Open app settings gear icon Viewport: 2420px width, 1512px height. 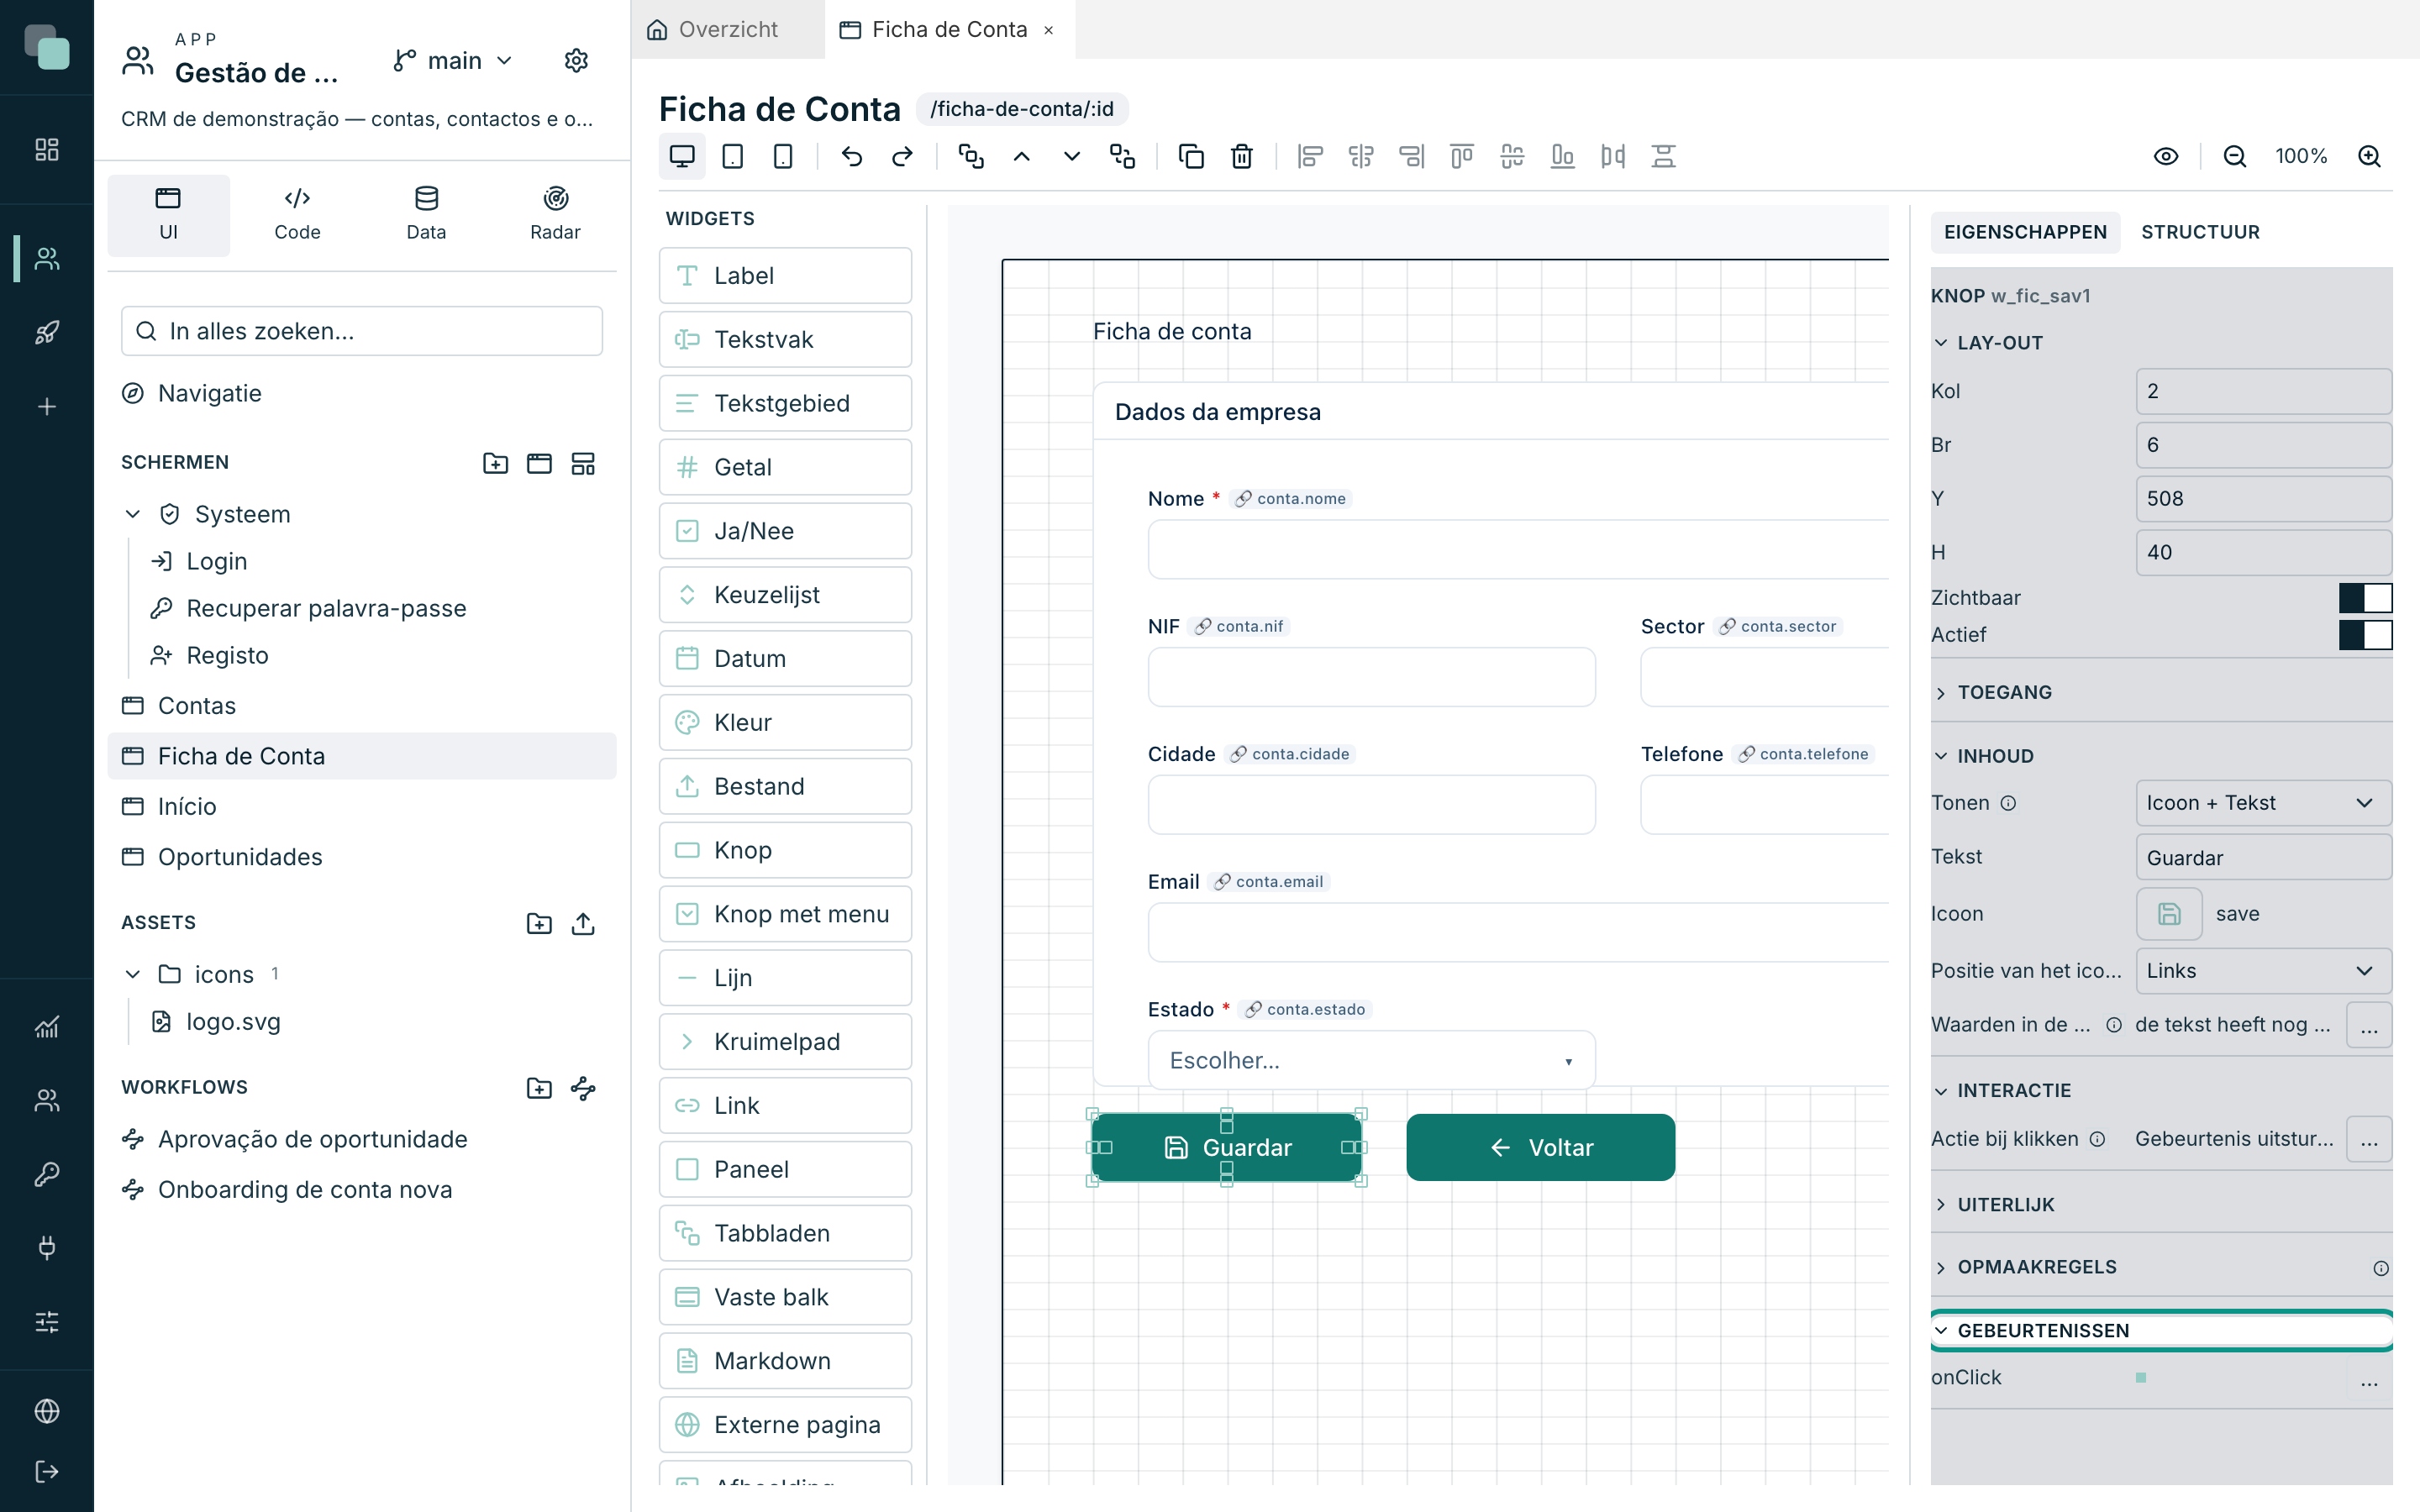click(576, 61)
